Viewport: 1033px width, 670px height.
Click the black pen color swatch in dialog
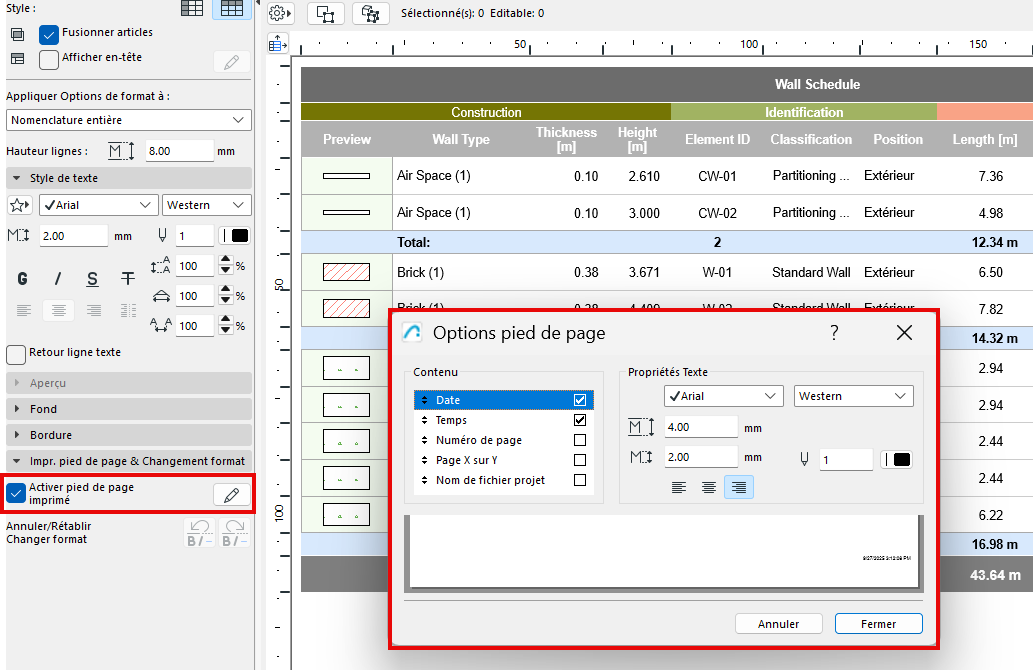click(x=900, y=459)
